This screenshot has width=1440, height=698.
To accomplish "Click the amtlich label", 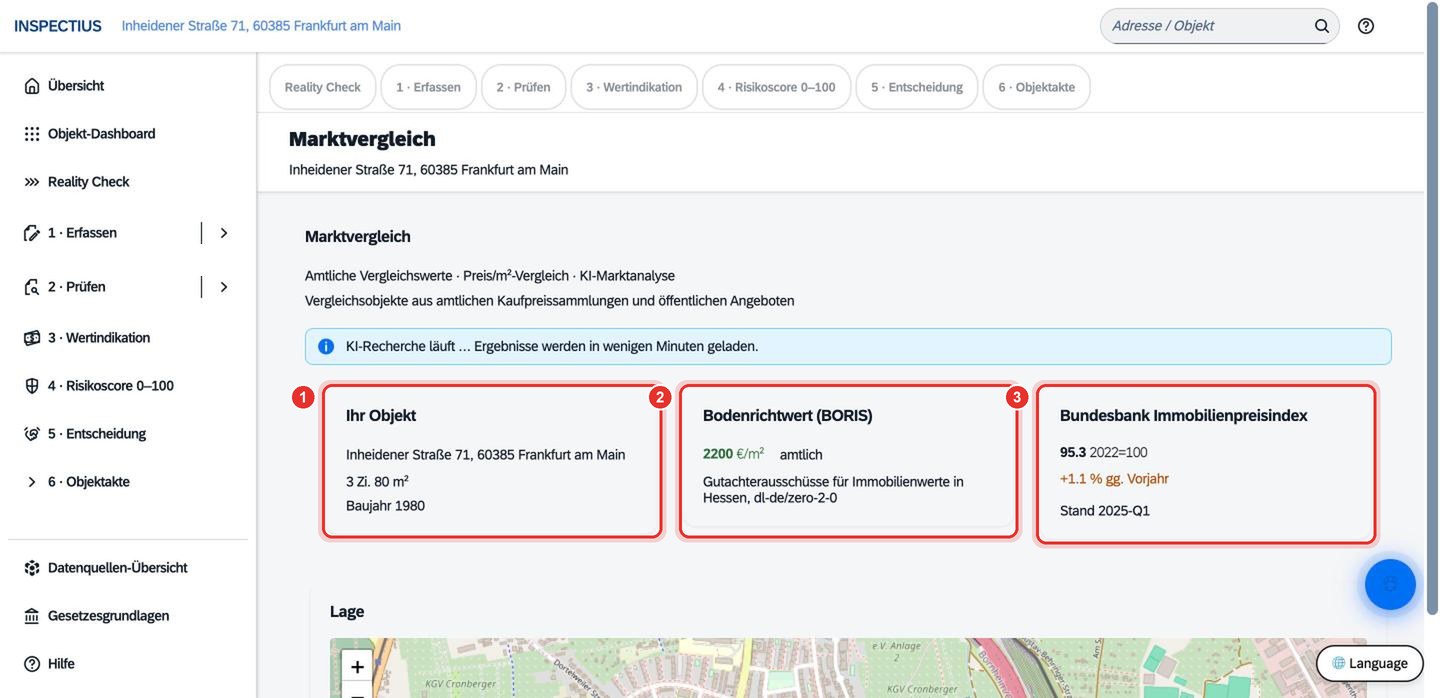I will click(801, 455).
